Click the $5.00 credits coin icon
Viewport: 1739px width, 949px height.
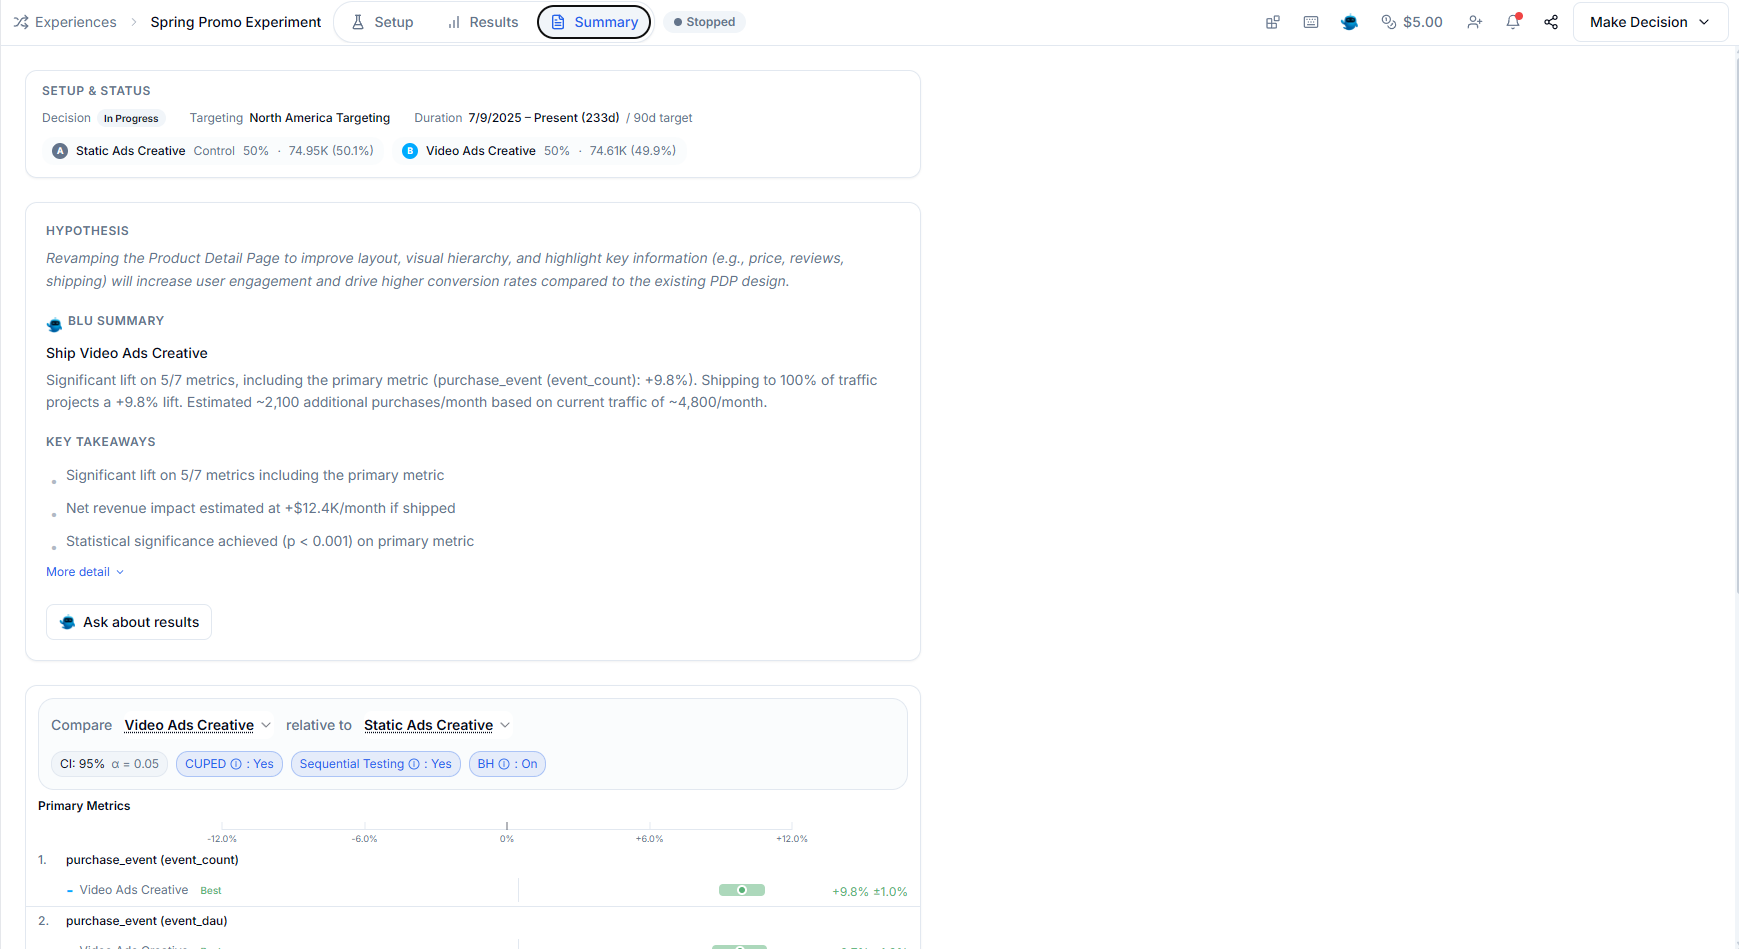pyautogui.click(x=1387, y=21)
